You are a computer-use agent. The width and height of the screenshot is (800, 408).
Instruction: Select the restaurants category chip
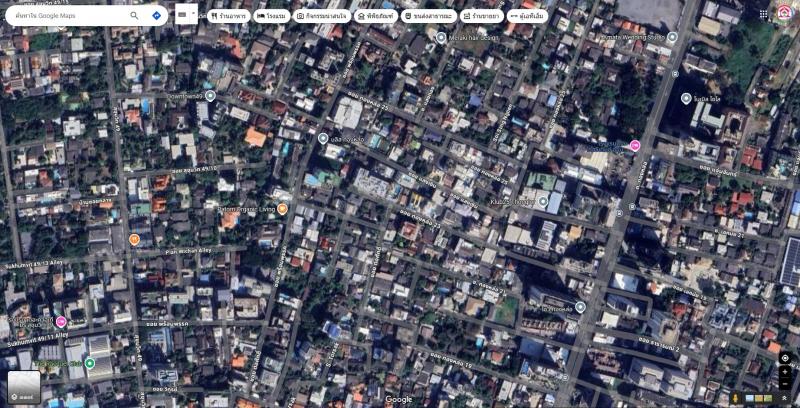pos(228,17)
